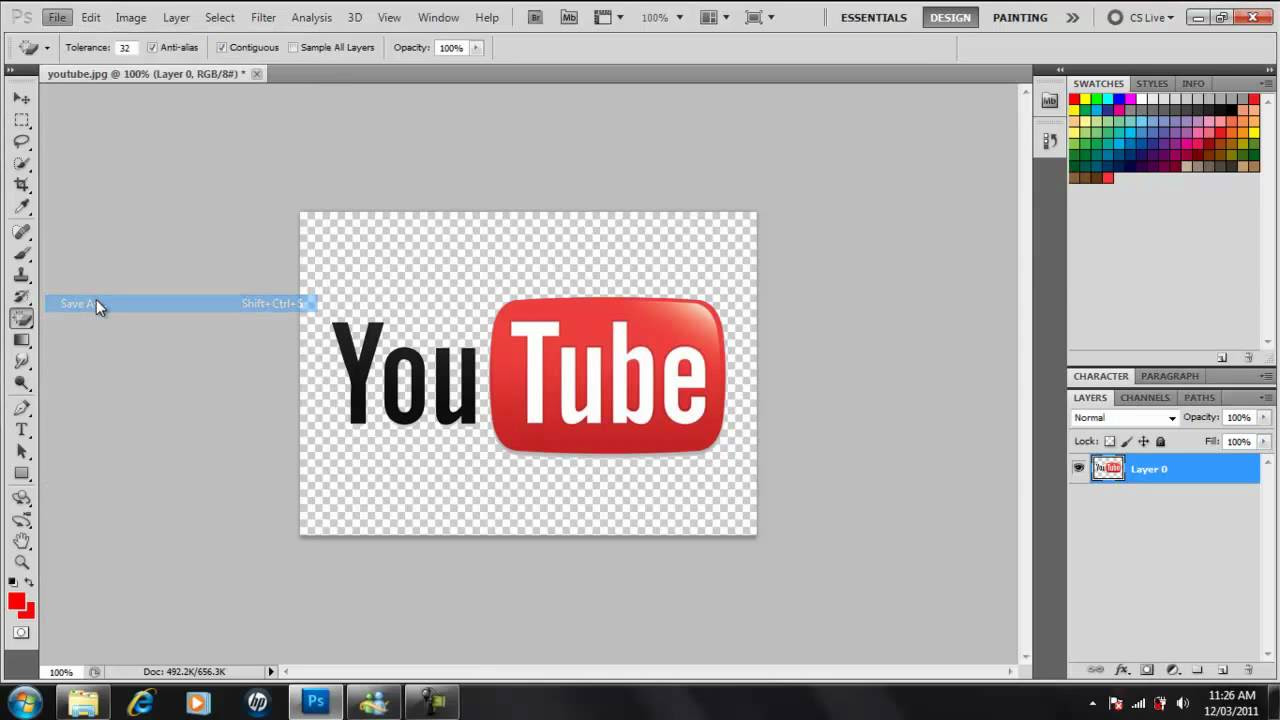Open the zoom level dropdown
The image size is (1280, 720).
(679, 17)
